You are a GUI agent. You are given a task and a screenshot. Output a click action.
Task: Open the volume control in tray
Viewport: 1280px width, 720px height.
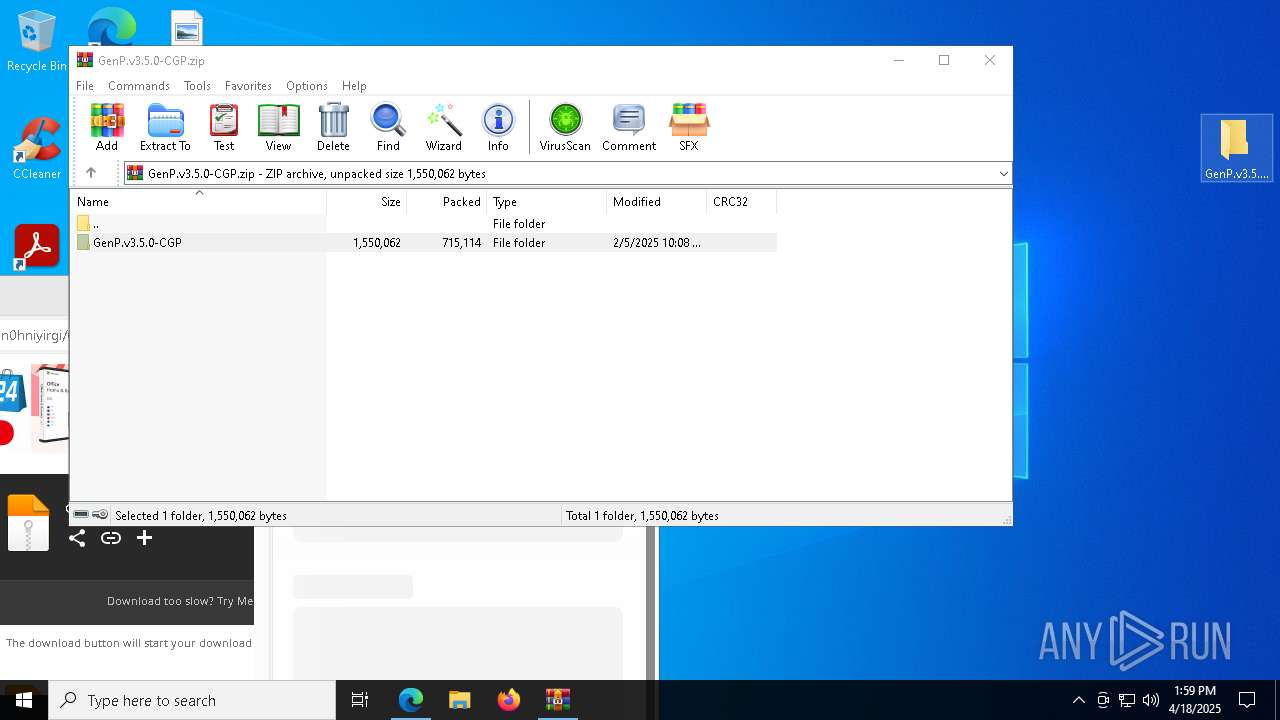point(1151,700)
